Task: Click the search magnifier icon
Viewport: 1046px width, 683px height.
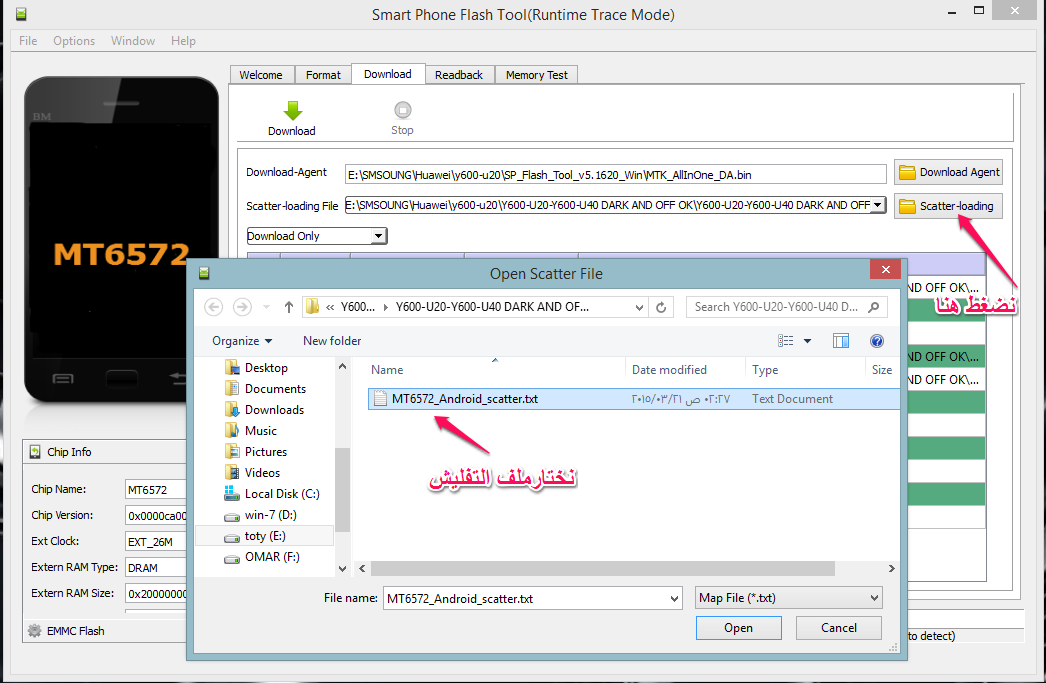Action: 873,307
